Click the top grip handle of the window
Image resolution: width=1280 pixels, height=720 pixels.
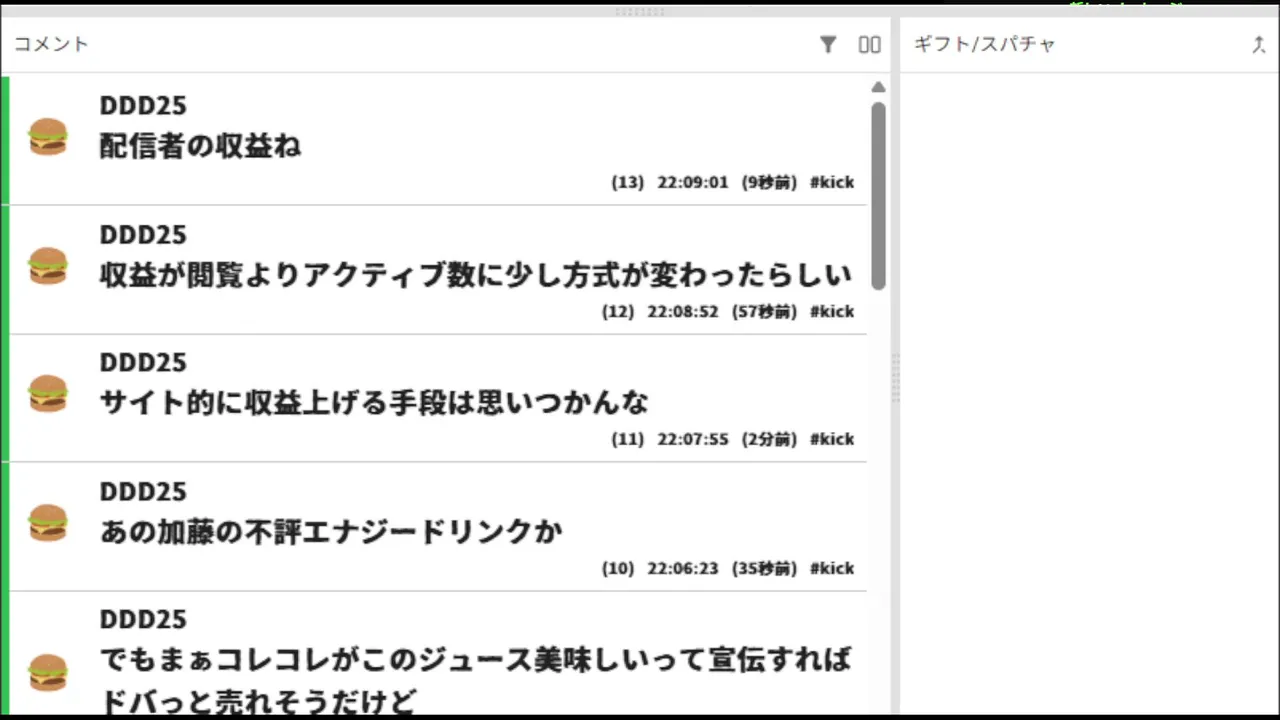pyautogui.click(x=640, y=11)
